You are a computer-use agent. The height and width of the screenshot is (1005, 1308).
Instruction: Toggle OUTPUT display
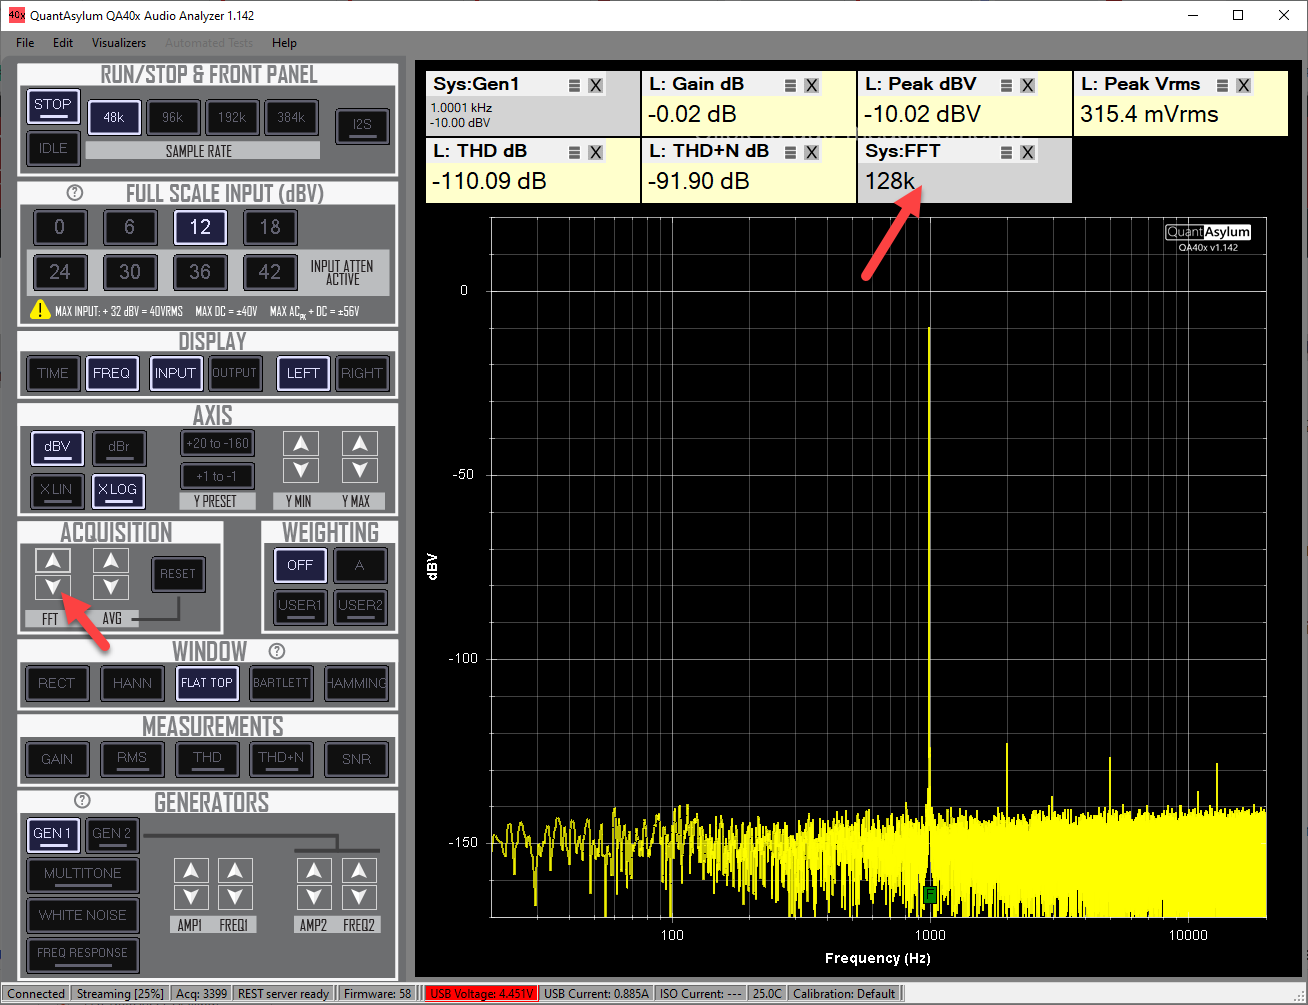pos(234,373)
